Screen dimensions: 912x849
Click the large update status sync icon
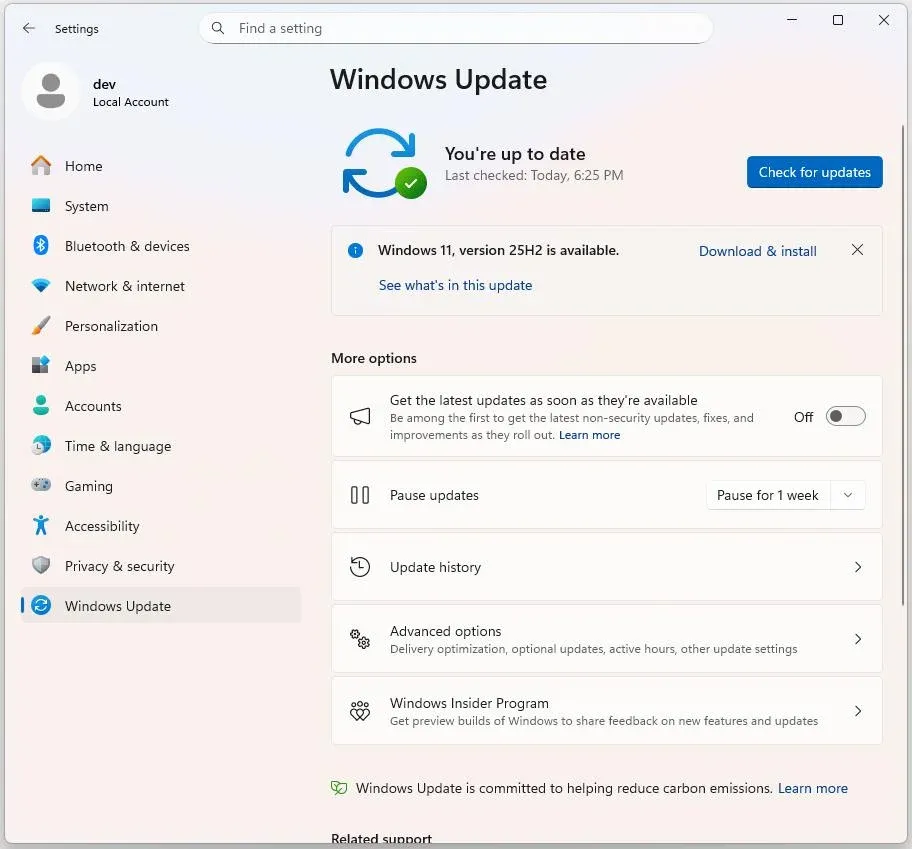click(384, 163)
